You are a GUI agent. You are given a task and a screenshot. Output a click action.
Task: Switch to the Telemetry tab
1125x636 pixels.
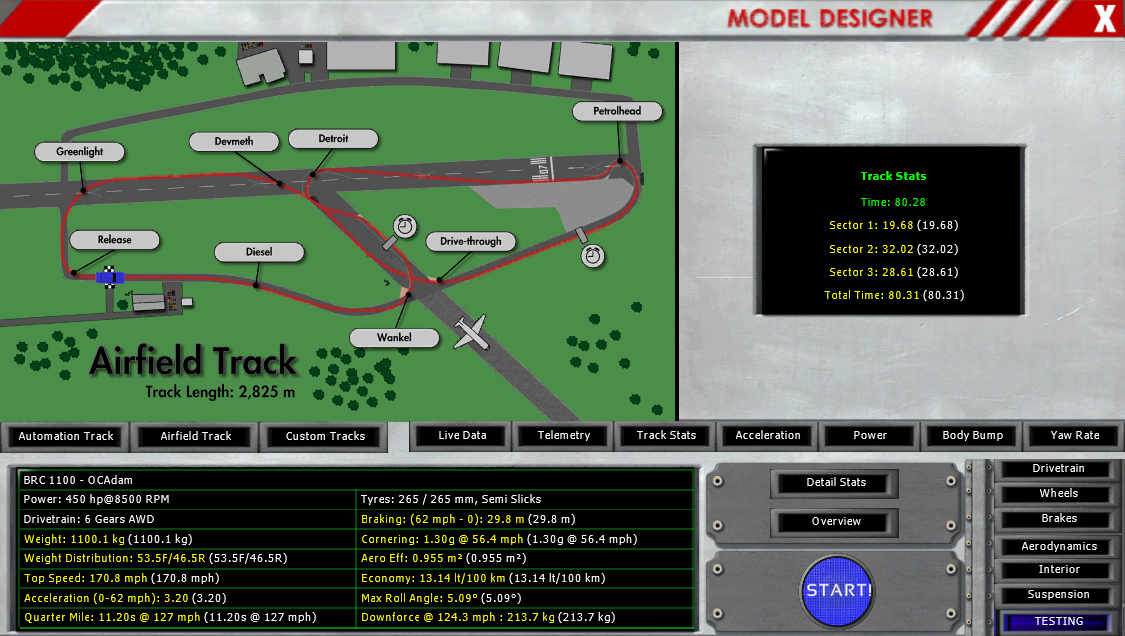pos(564,435)
